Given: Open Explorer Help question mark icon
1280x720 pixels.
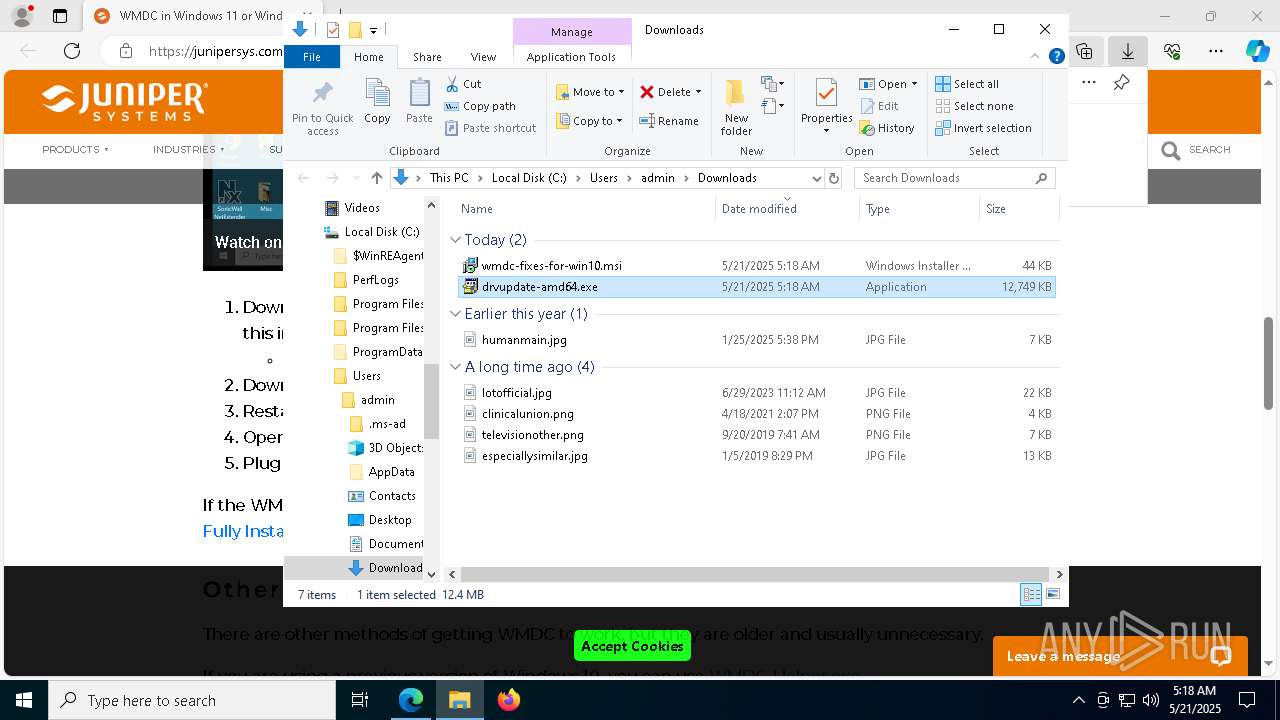Looking at the screenshot, I should click(1056, 57).
